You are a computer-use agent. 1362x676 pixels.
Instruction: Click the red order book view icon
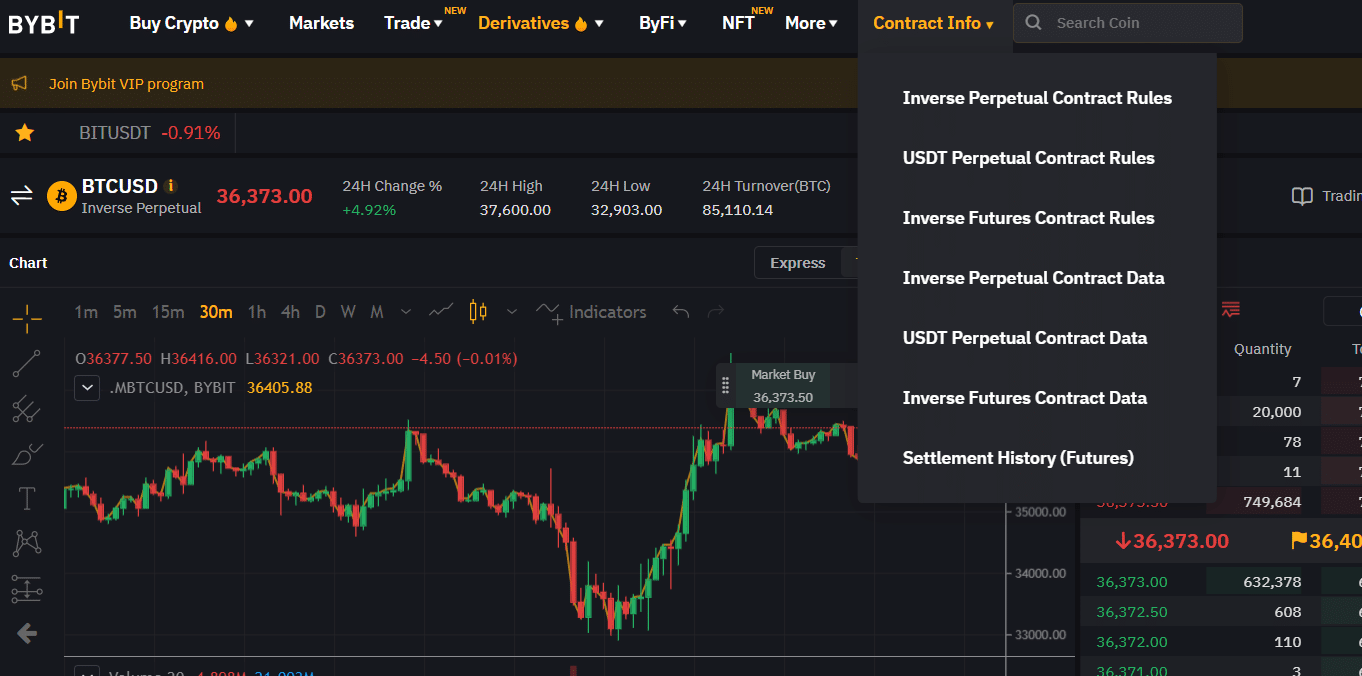coord(1231,310)
